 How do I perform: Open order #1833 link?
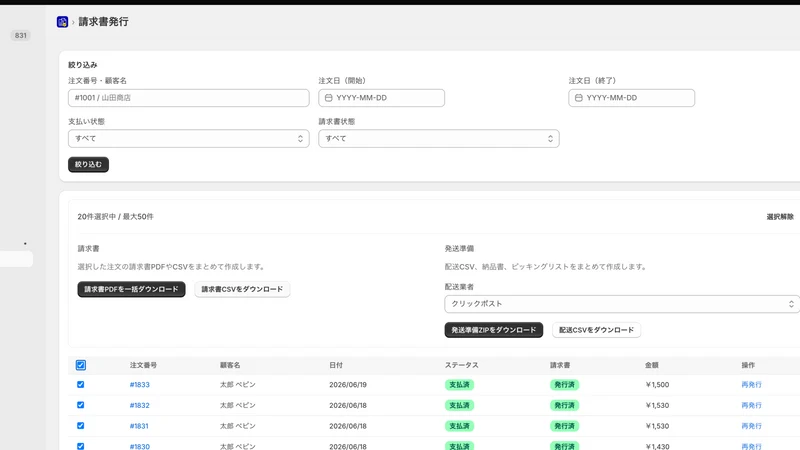140,385
